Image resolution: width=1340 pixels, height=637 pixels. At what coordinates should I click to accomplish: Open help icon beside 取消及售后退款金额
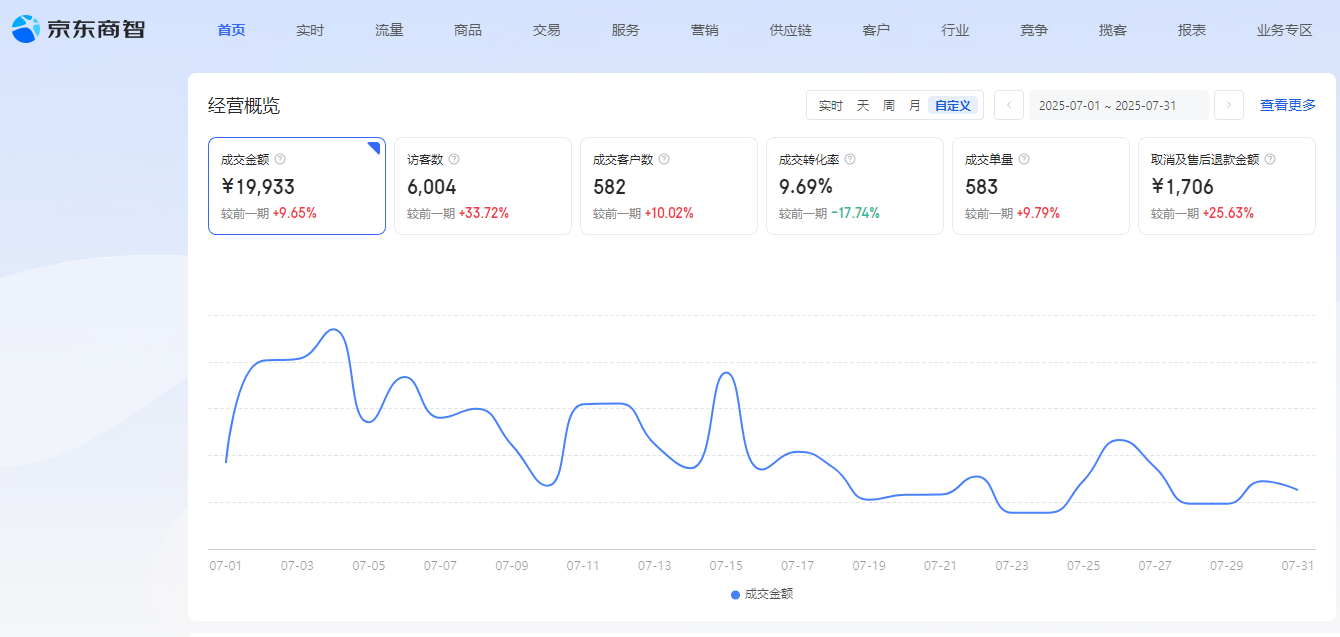coord(1270,159)
